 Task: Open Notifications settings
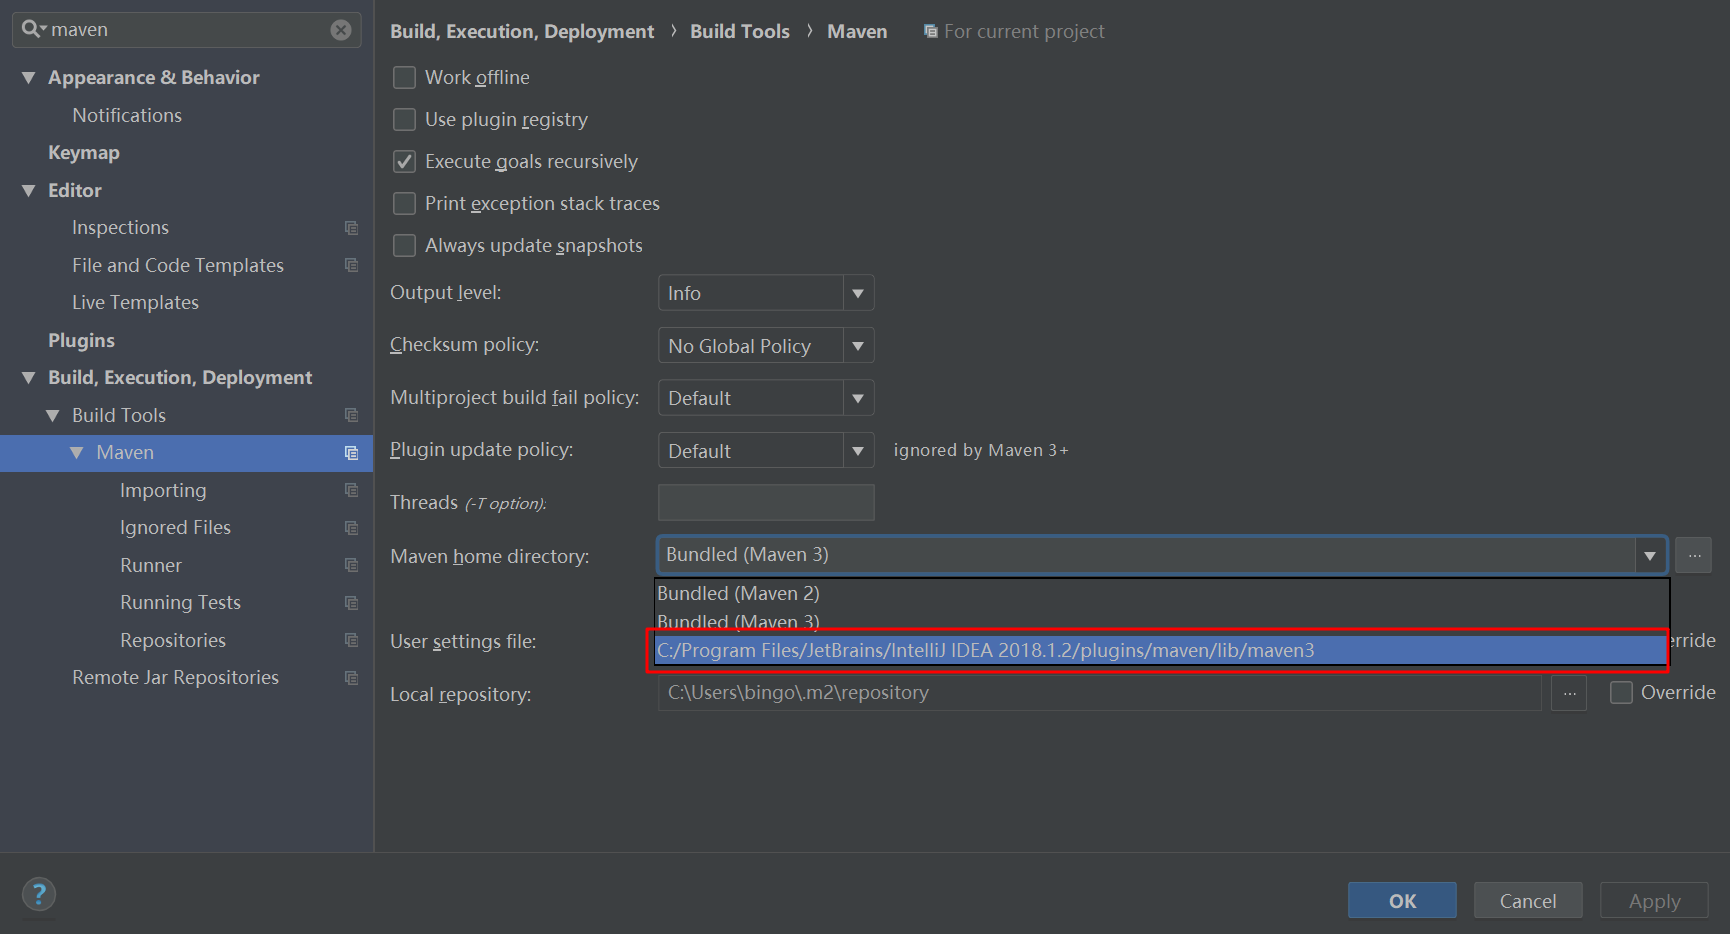pos(127,115)
